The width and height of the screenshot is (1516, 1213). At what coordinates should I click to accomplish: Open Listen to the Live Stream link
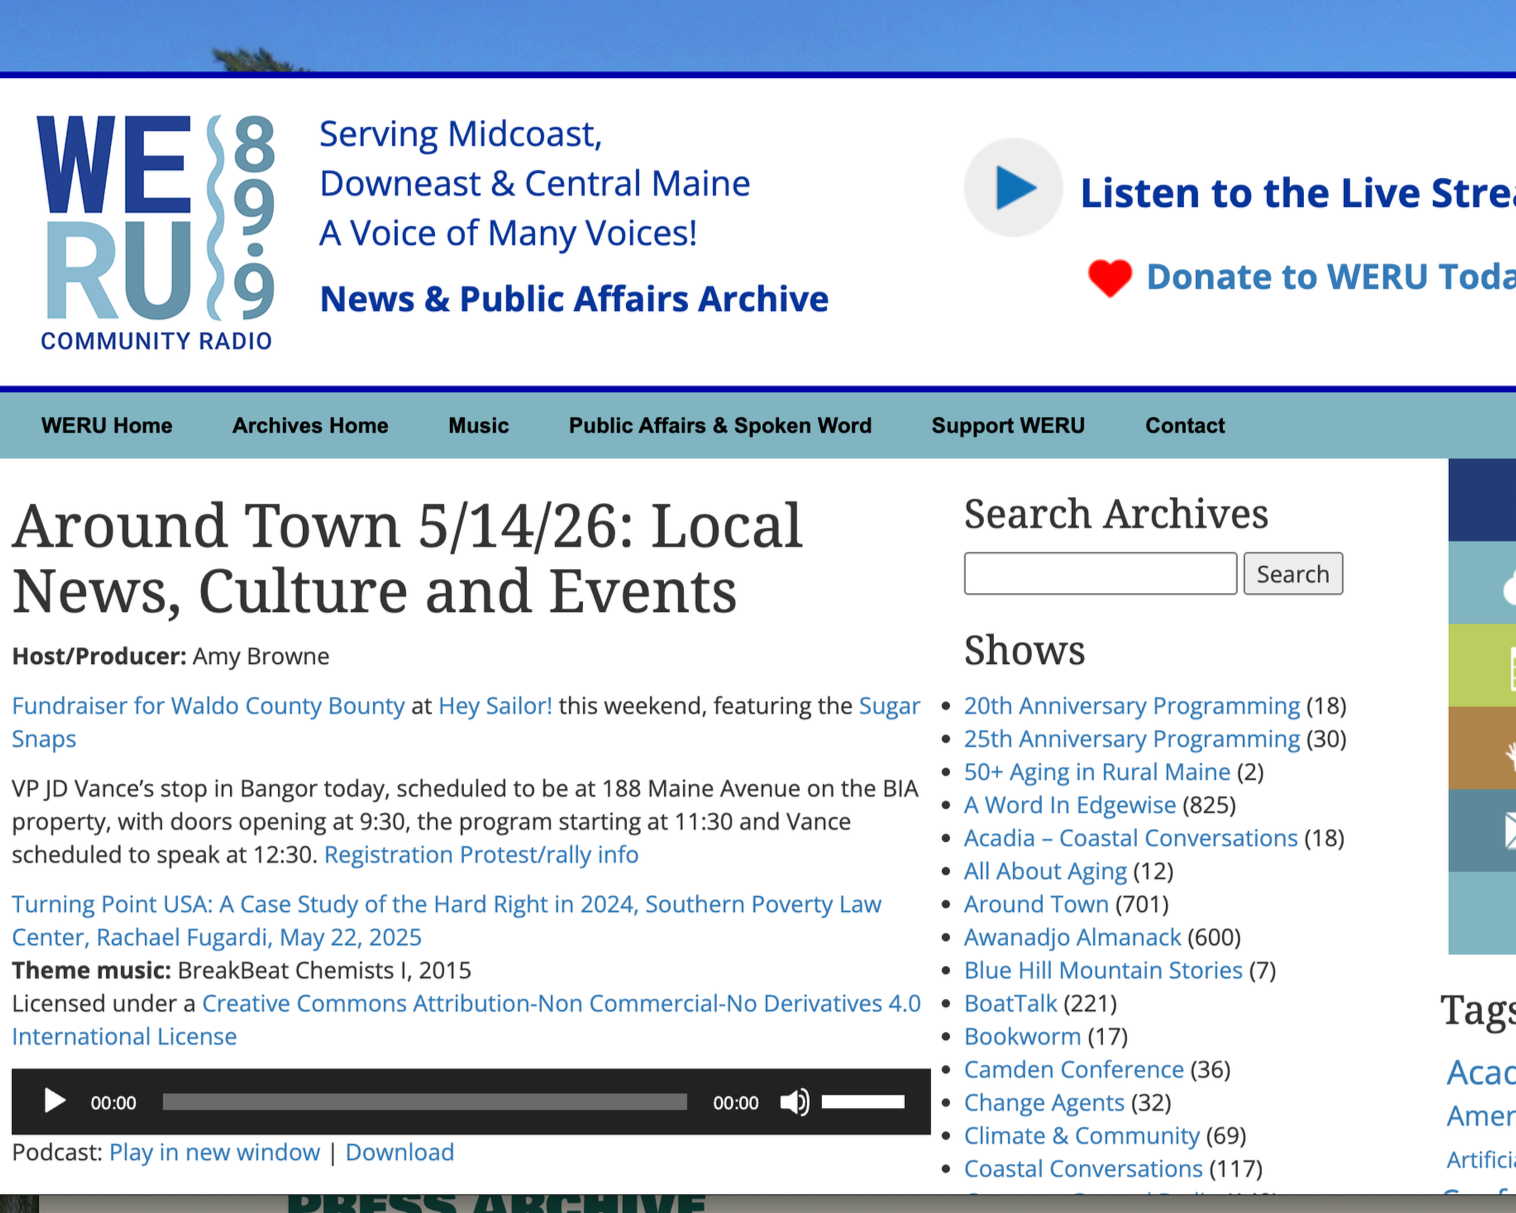pyautogui.click(x=1298, y=193)
